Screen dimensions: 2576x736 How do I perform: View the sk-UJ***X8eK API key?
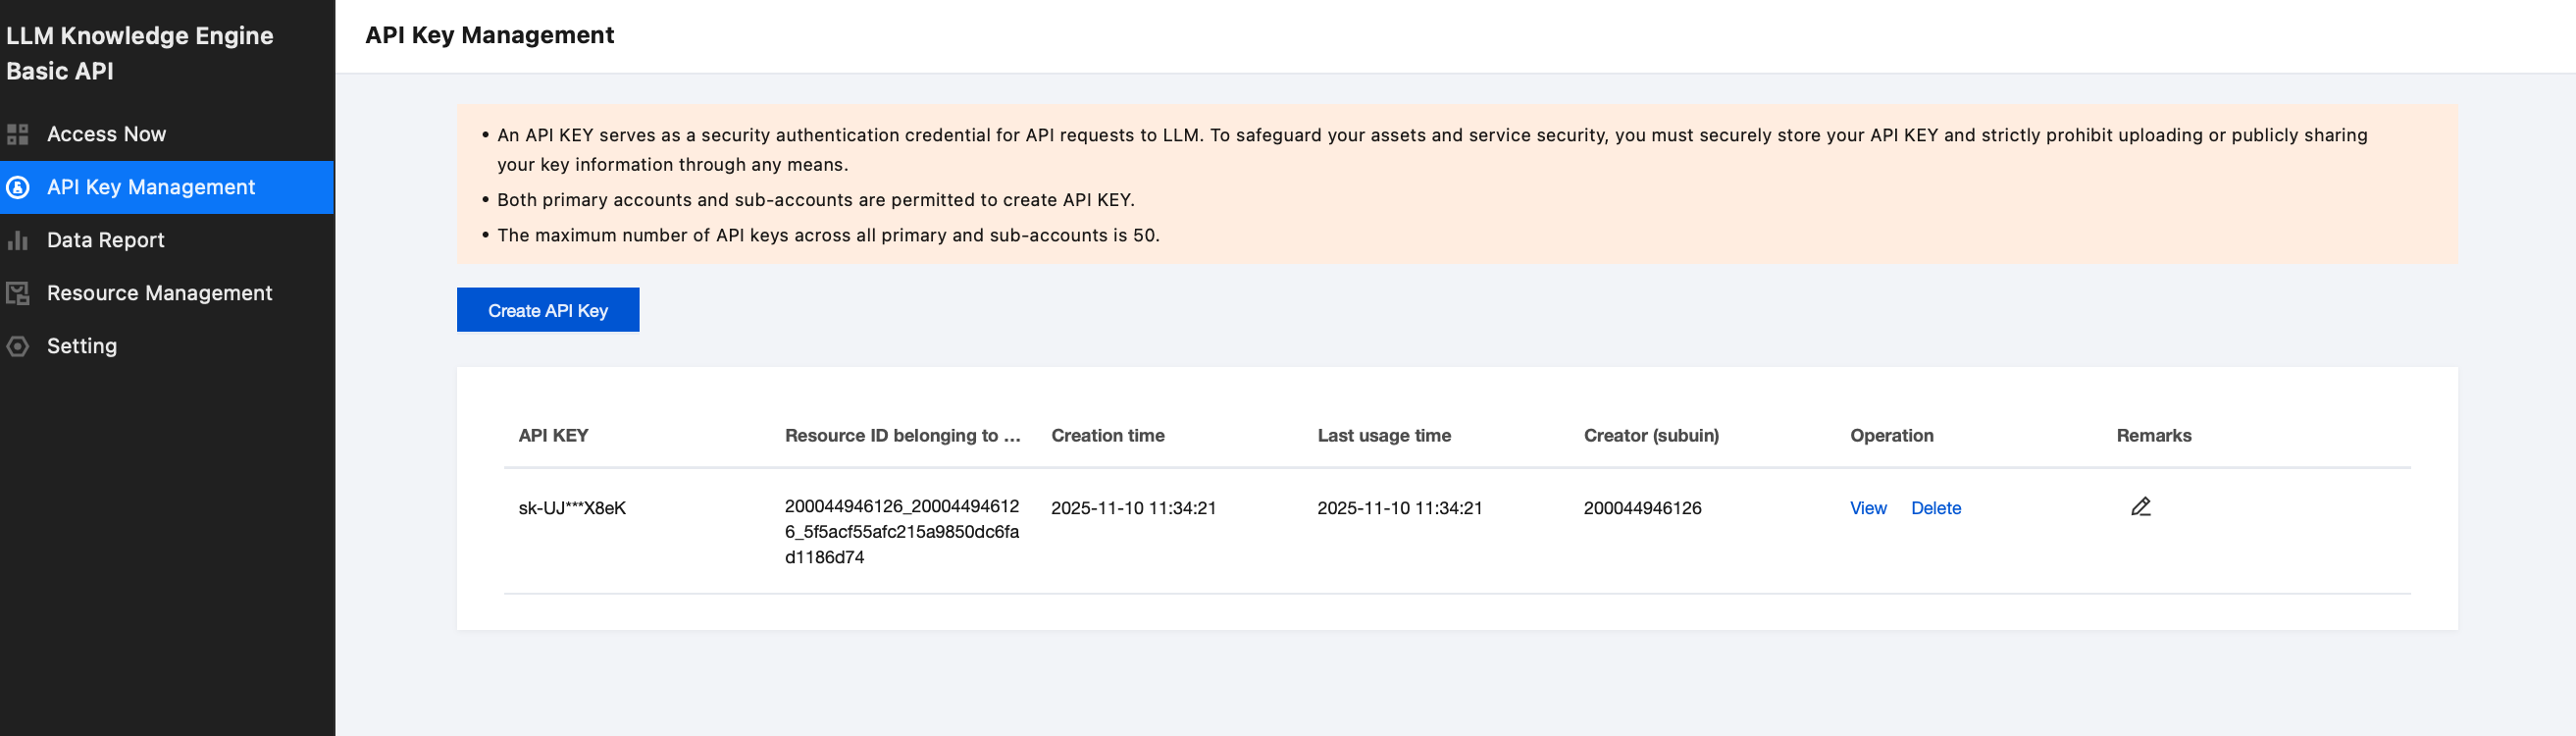pyautogui.click(x=1867, y=508)
